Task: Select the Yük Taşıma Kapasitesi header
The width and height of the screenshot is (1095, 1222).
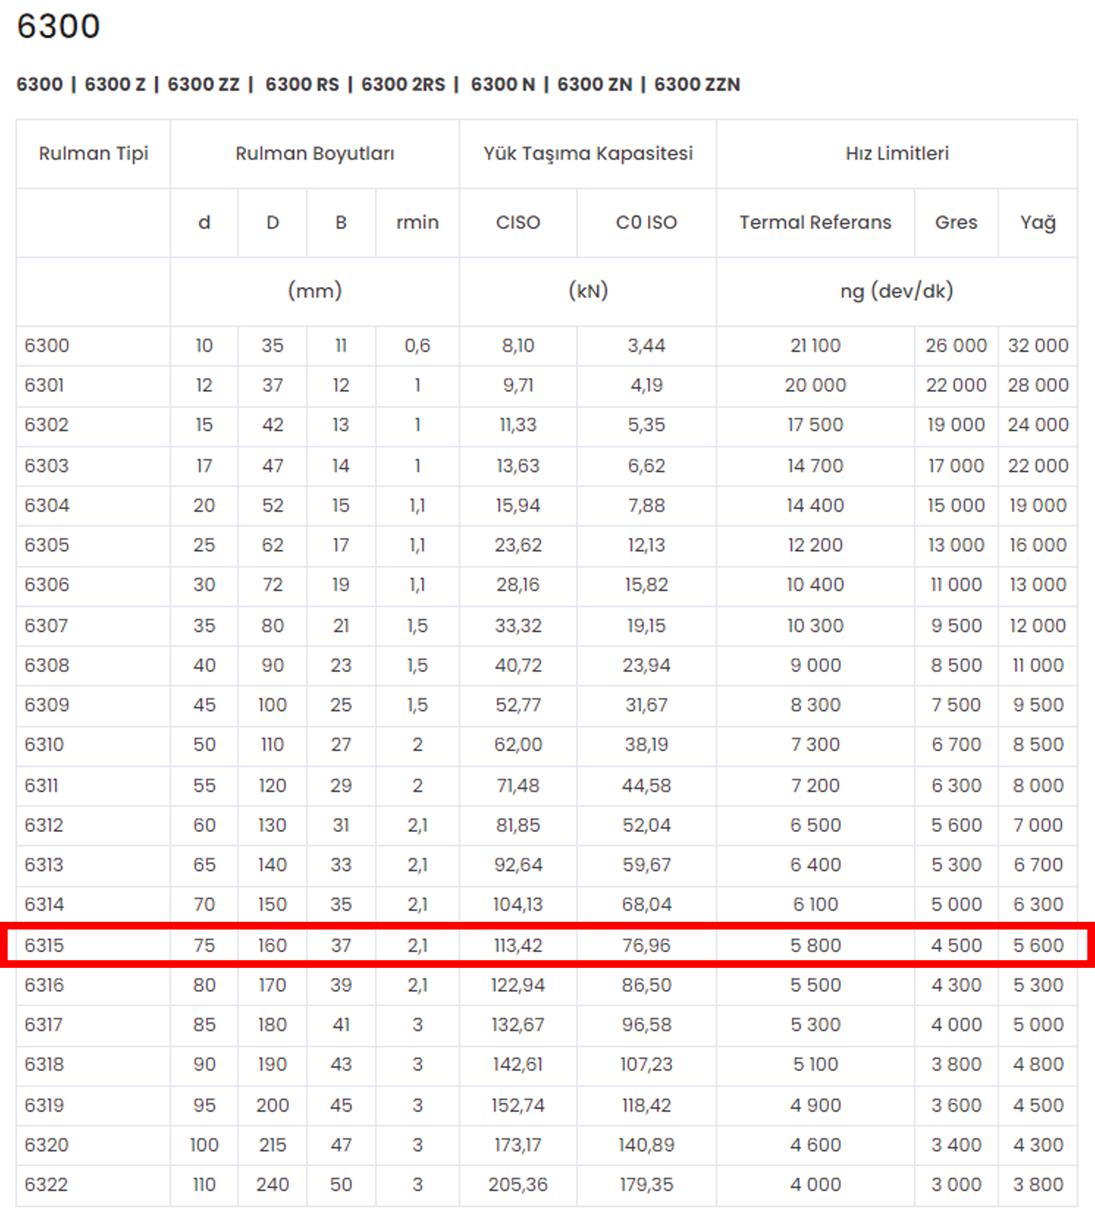Action: pos(588,153)
